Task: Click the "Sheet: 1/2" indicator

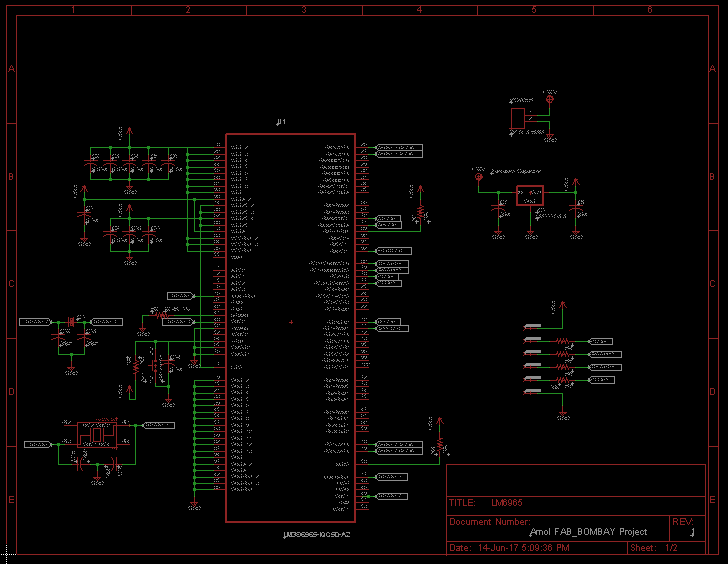Action: (x=654, y=548)
